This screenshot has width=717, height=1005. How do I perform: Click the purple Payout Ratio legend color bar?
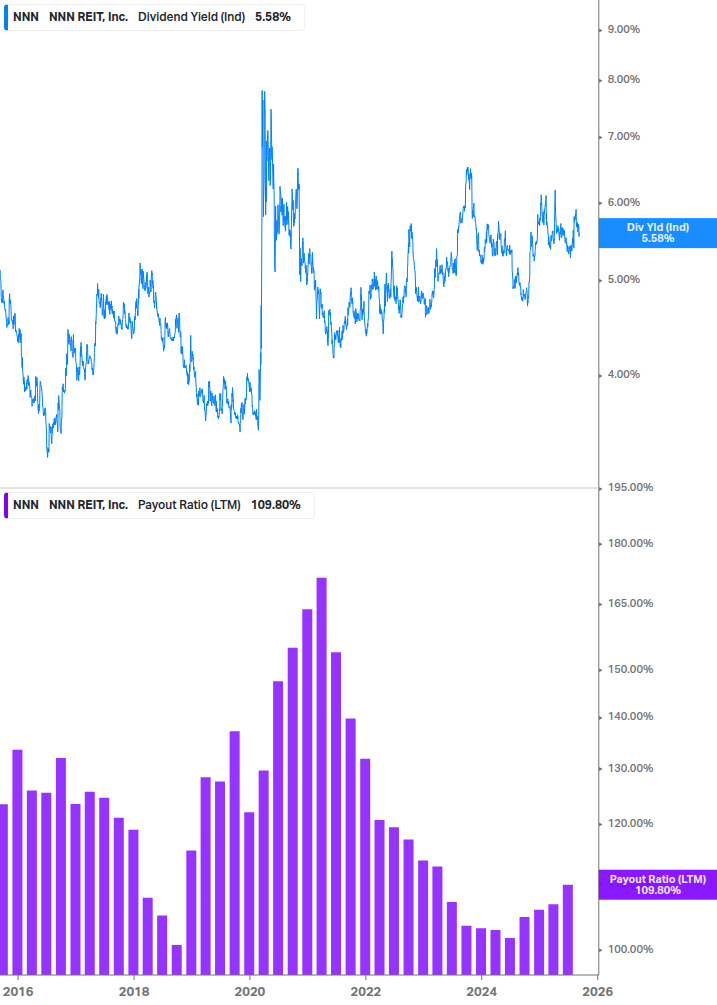point(6,505)
